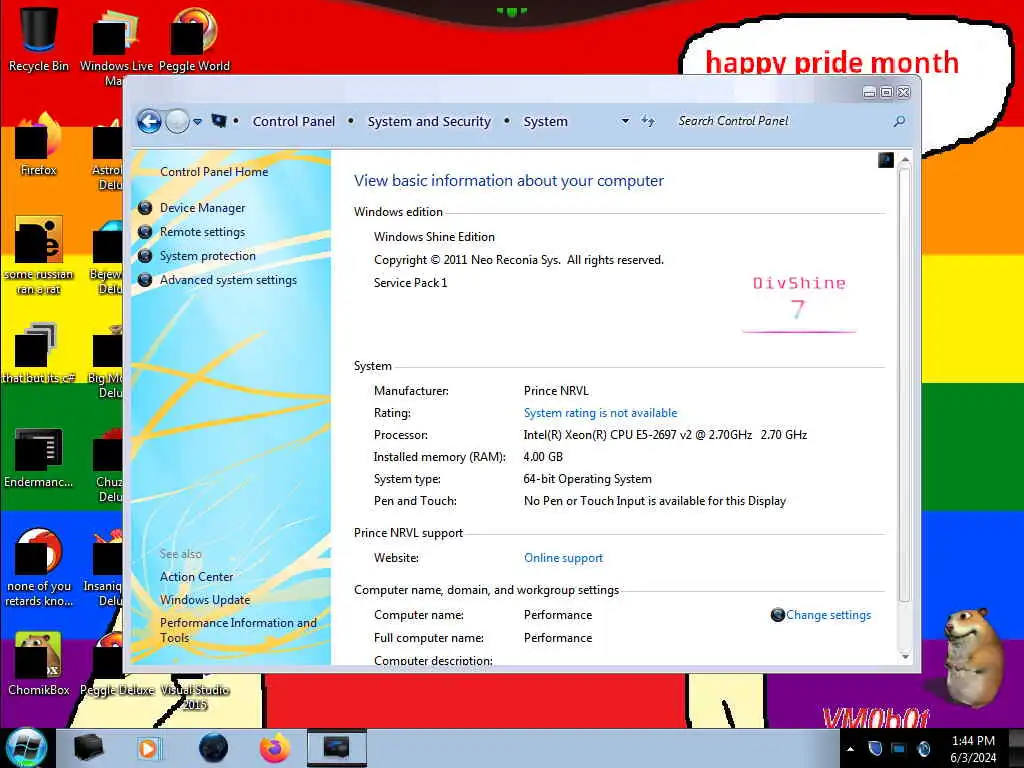Open the media player taskbar icon
The height and width of the screenshot is (768, 1024).
pyautogui.click(x=148, y=748)
